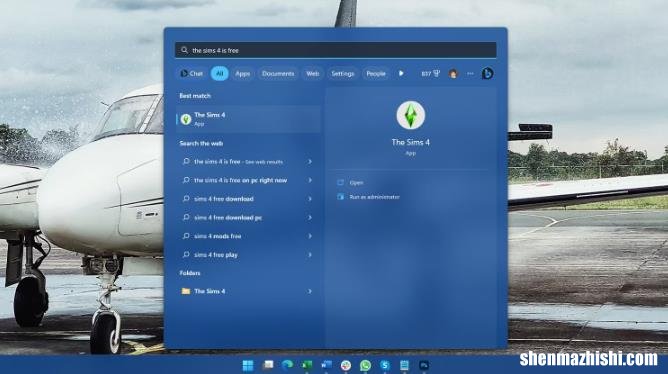The image size is (668, 374).
Task: Switch to the Web filter tab
Action: pyautogui.click(x=313, y=73)
